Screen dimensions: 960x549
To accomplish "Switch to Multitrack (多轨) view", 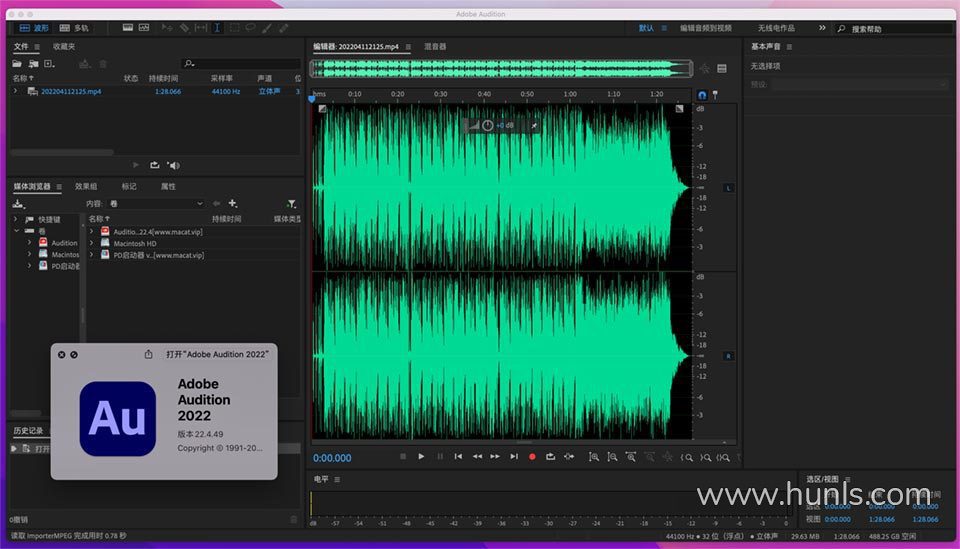I will pyautogui.click(x=74, y=28).
